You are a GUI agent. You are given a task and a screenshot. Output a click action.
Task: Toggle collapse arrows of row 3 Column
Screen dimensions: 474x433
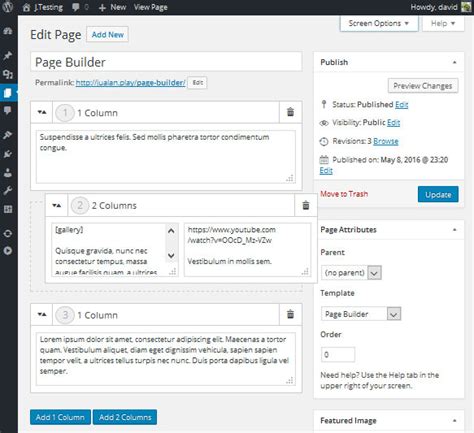(x=42, y=314)
